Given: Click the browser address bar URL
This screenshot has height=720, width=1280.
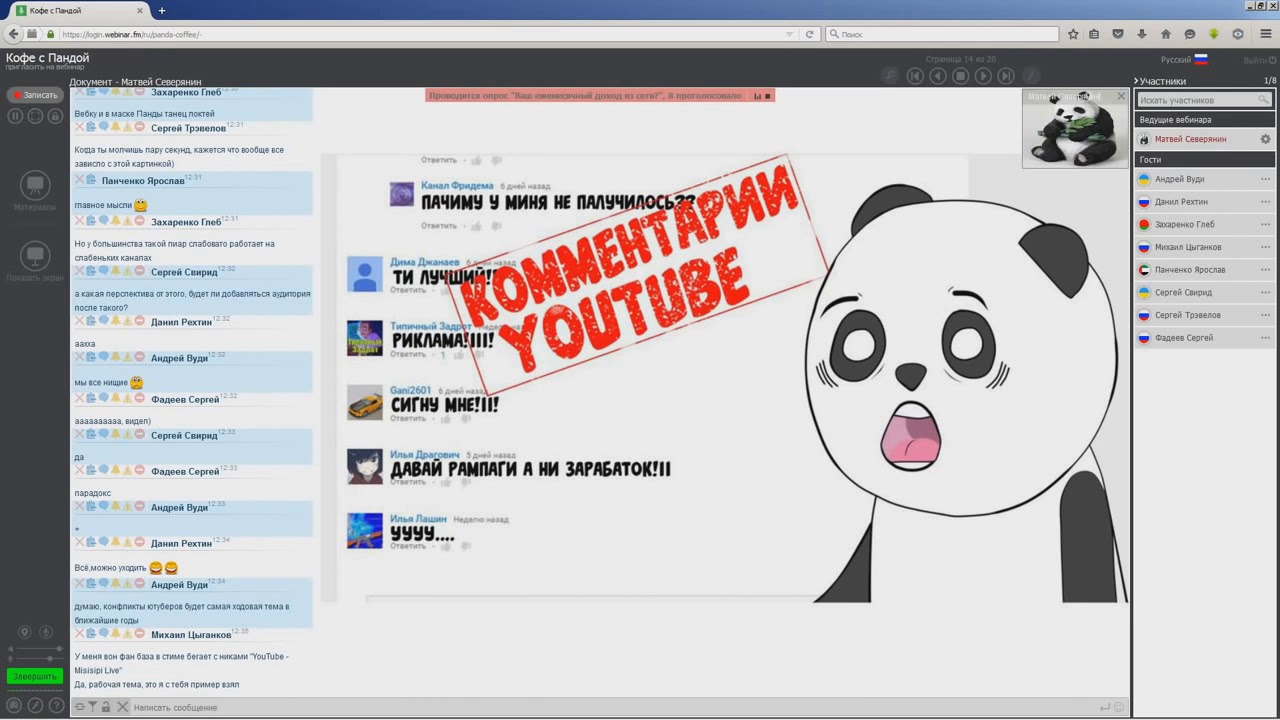Looking at the screenshot, I should pyautogui.click(x=132, y=34).
